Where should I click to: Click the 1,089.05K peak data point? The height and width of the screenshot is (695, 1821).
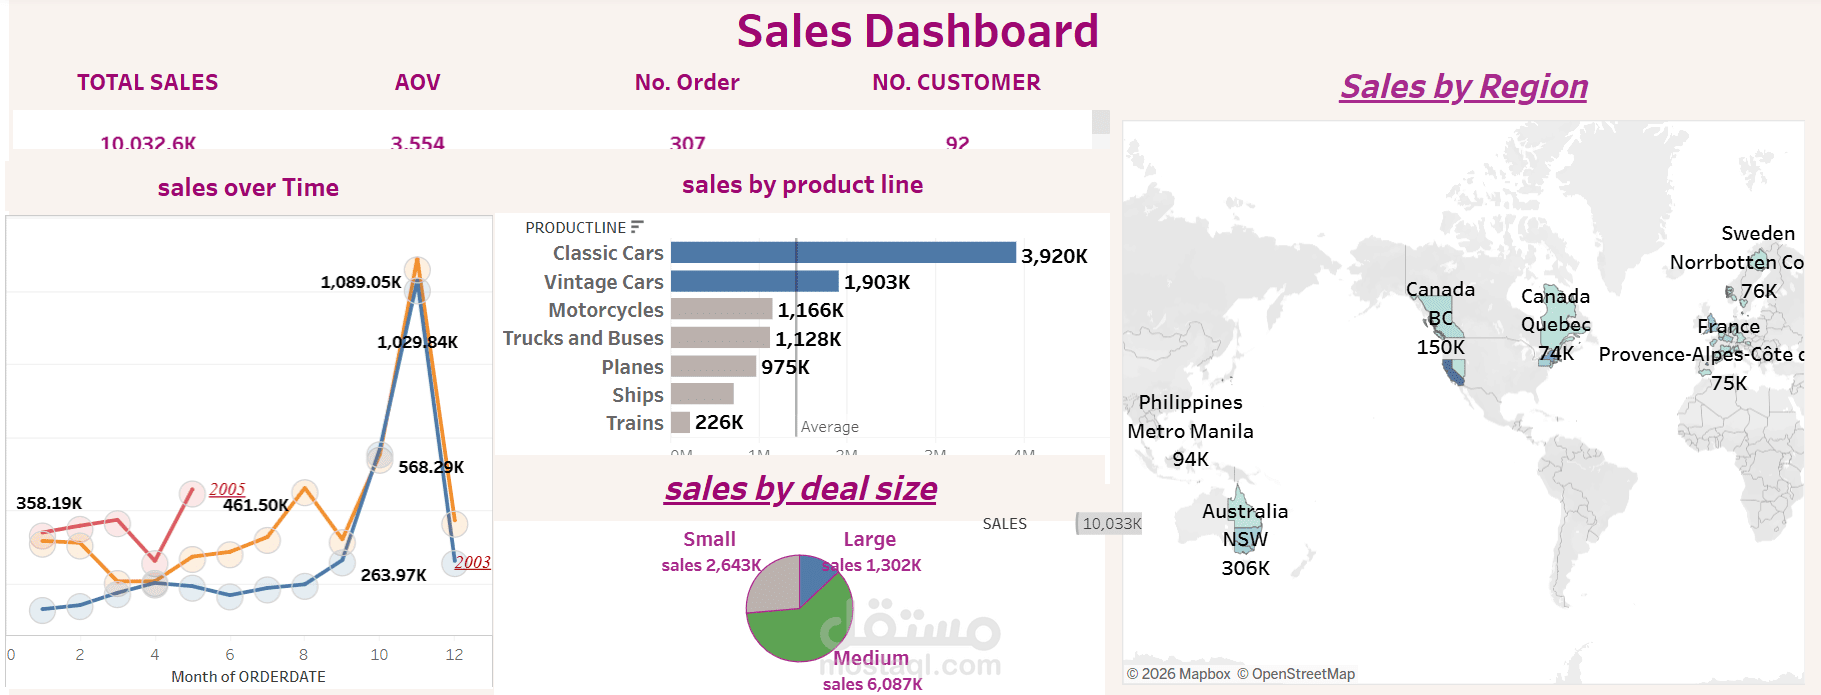pos(418,269)
